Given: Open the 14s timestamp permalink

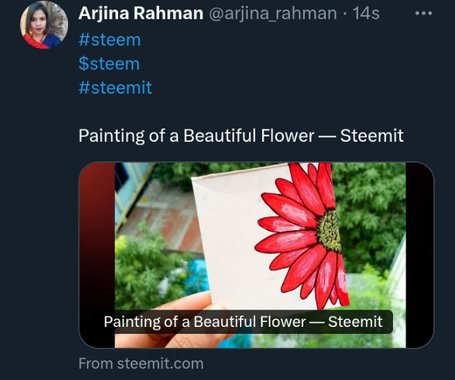Looking at the screenshot, I should 366,14.
